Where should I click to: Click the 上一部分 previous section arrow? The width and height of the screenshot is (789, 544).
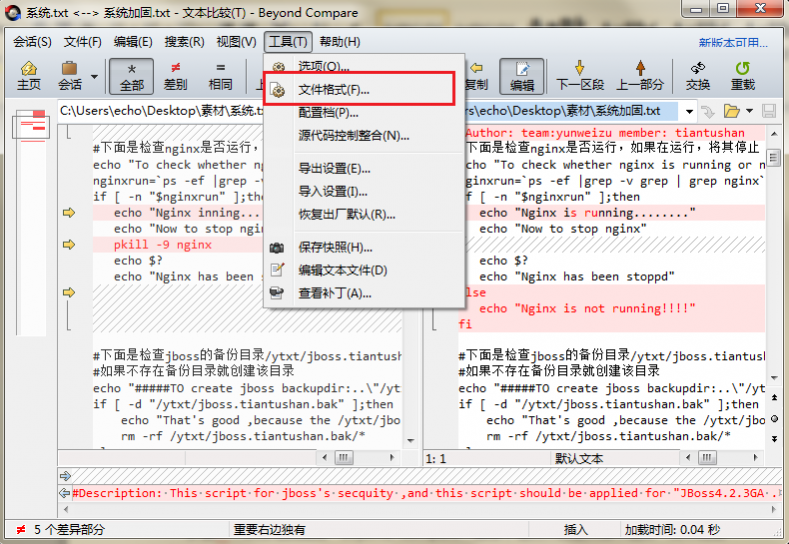640,75
